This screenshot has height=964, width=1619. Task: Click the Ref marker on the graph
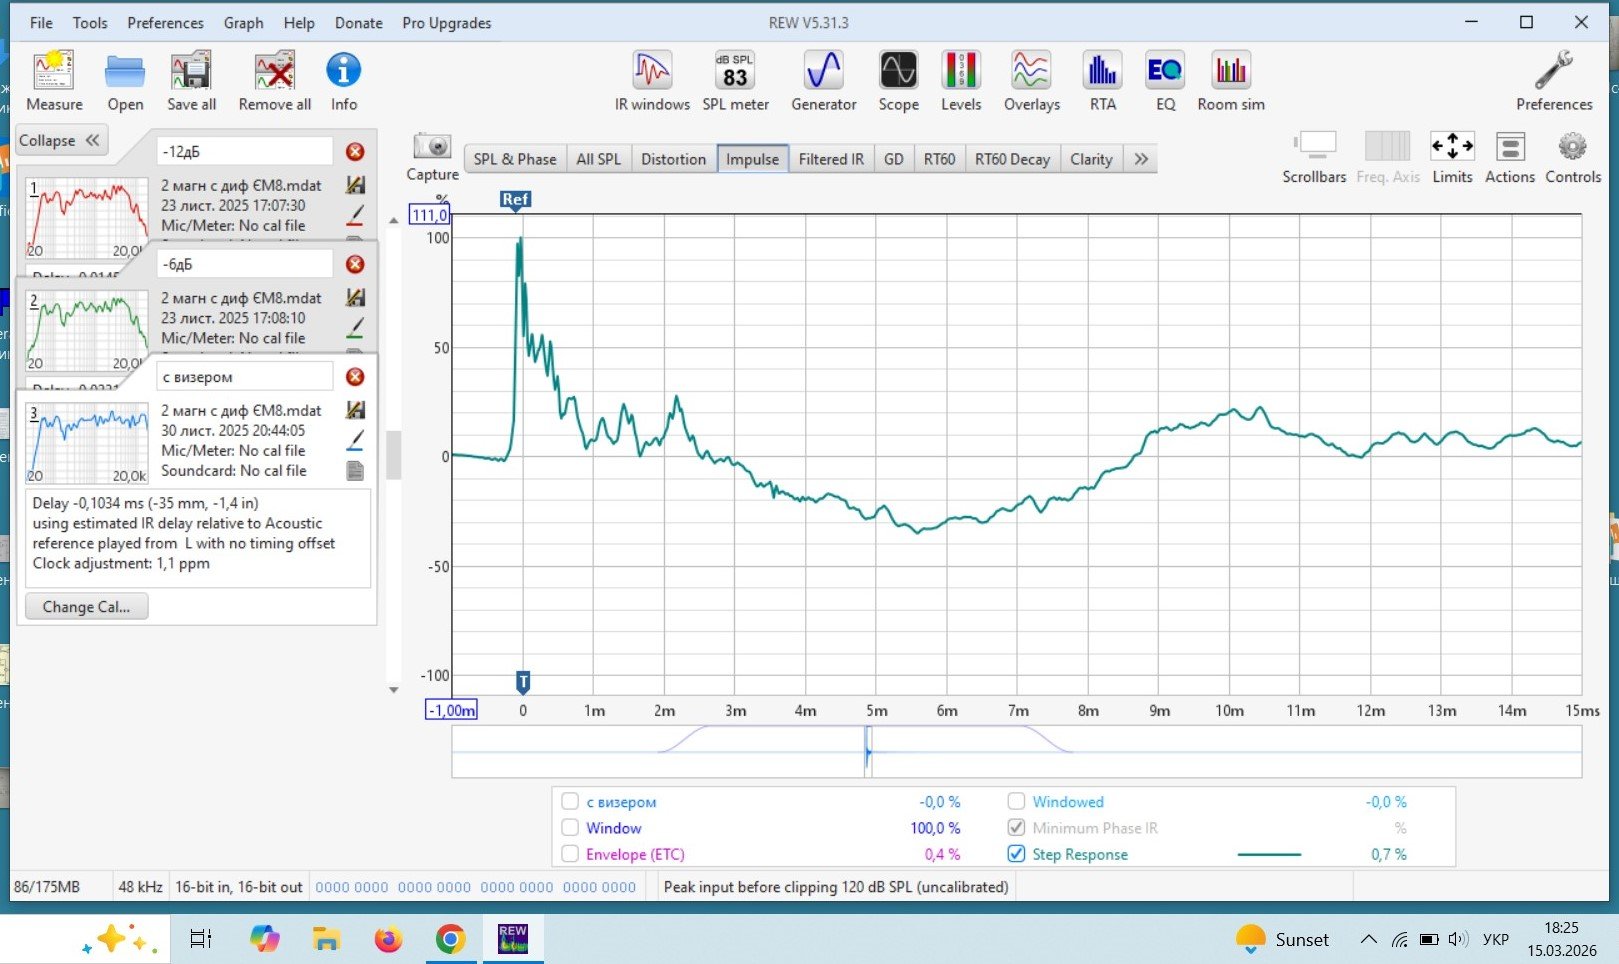click(515, 200)
